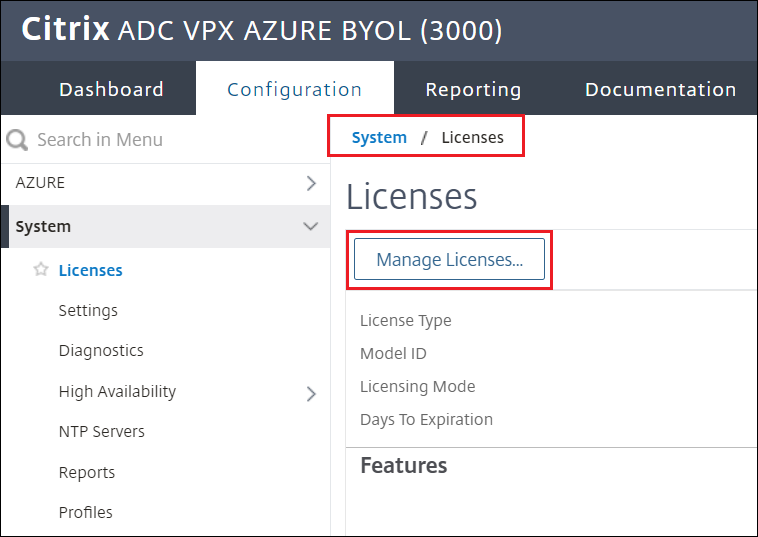The height and width of the screenshot is (537, 758).
Task: Open the Dashboard tab
Action: pos(111,89)
